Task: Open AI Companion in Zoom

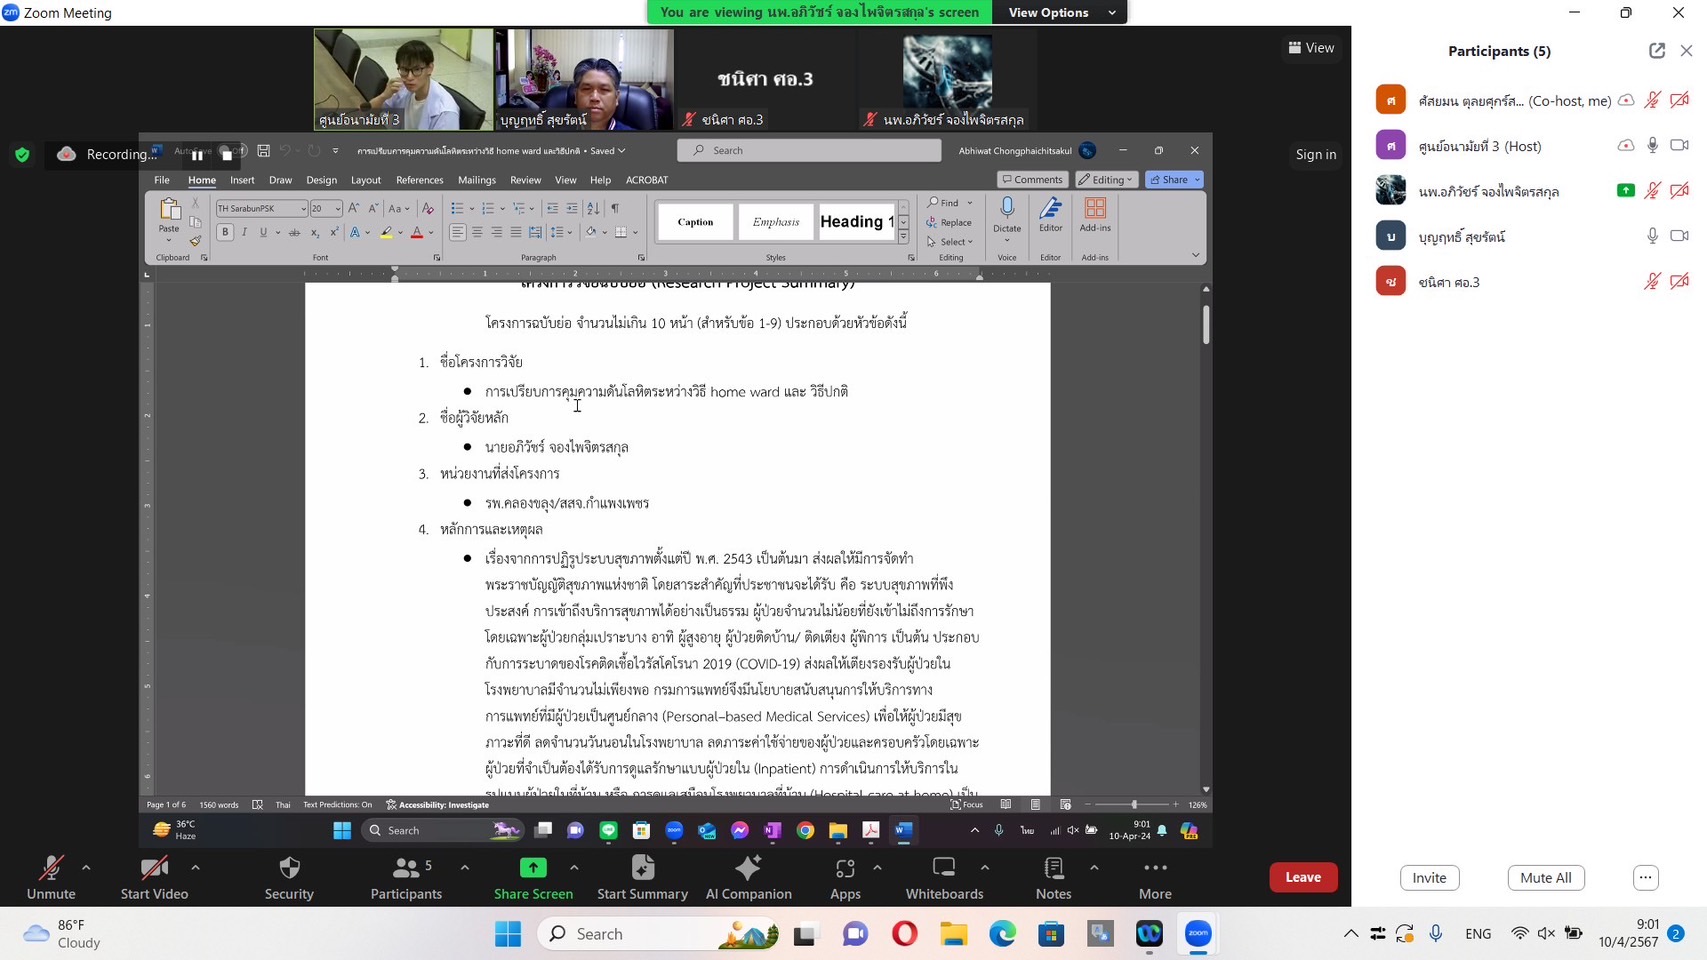Action: (748, 877)
